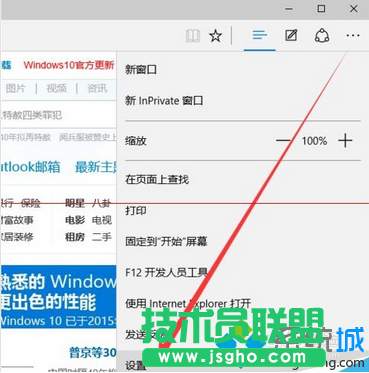Open the 家居装修 link
The height and width of the screenshot is (373, 369).
[17, 237]
